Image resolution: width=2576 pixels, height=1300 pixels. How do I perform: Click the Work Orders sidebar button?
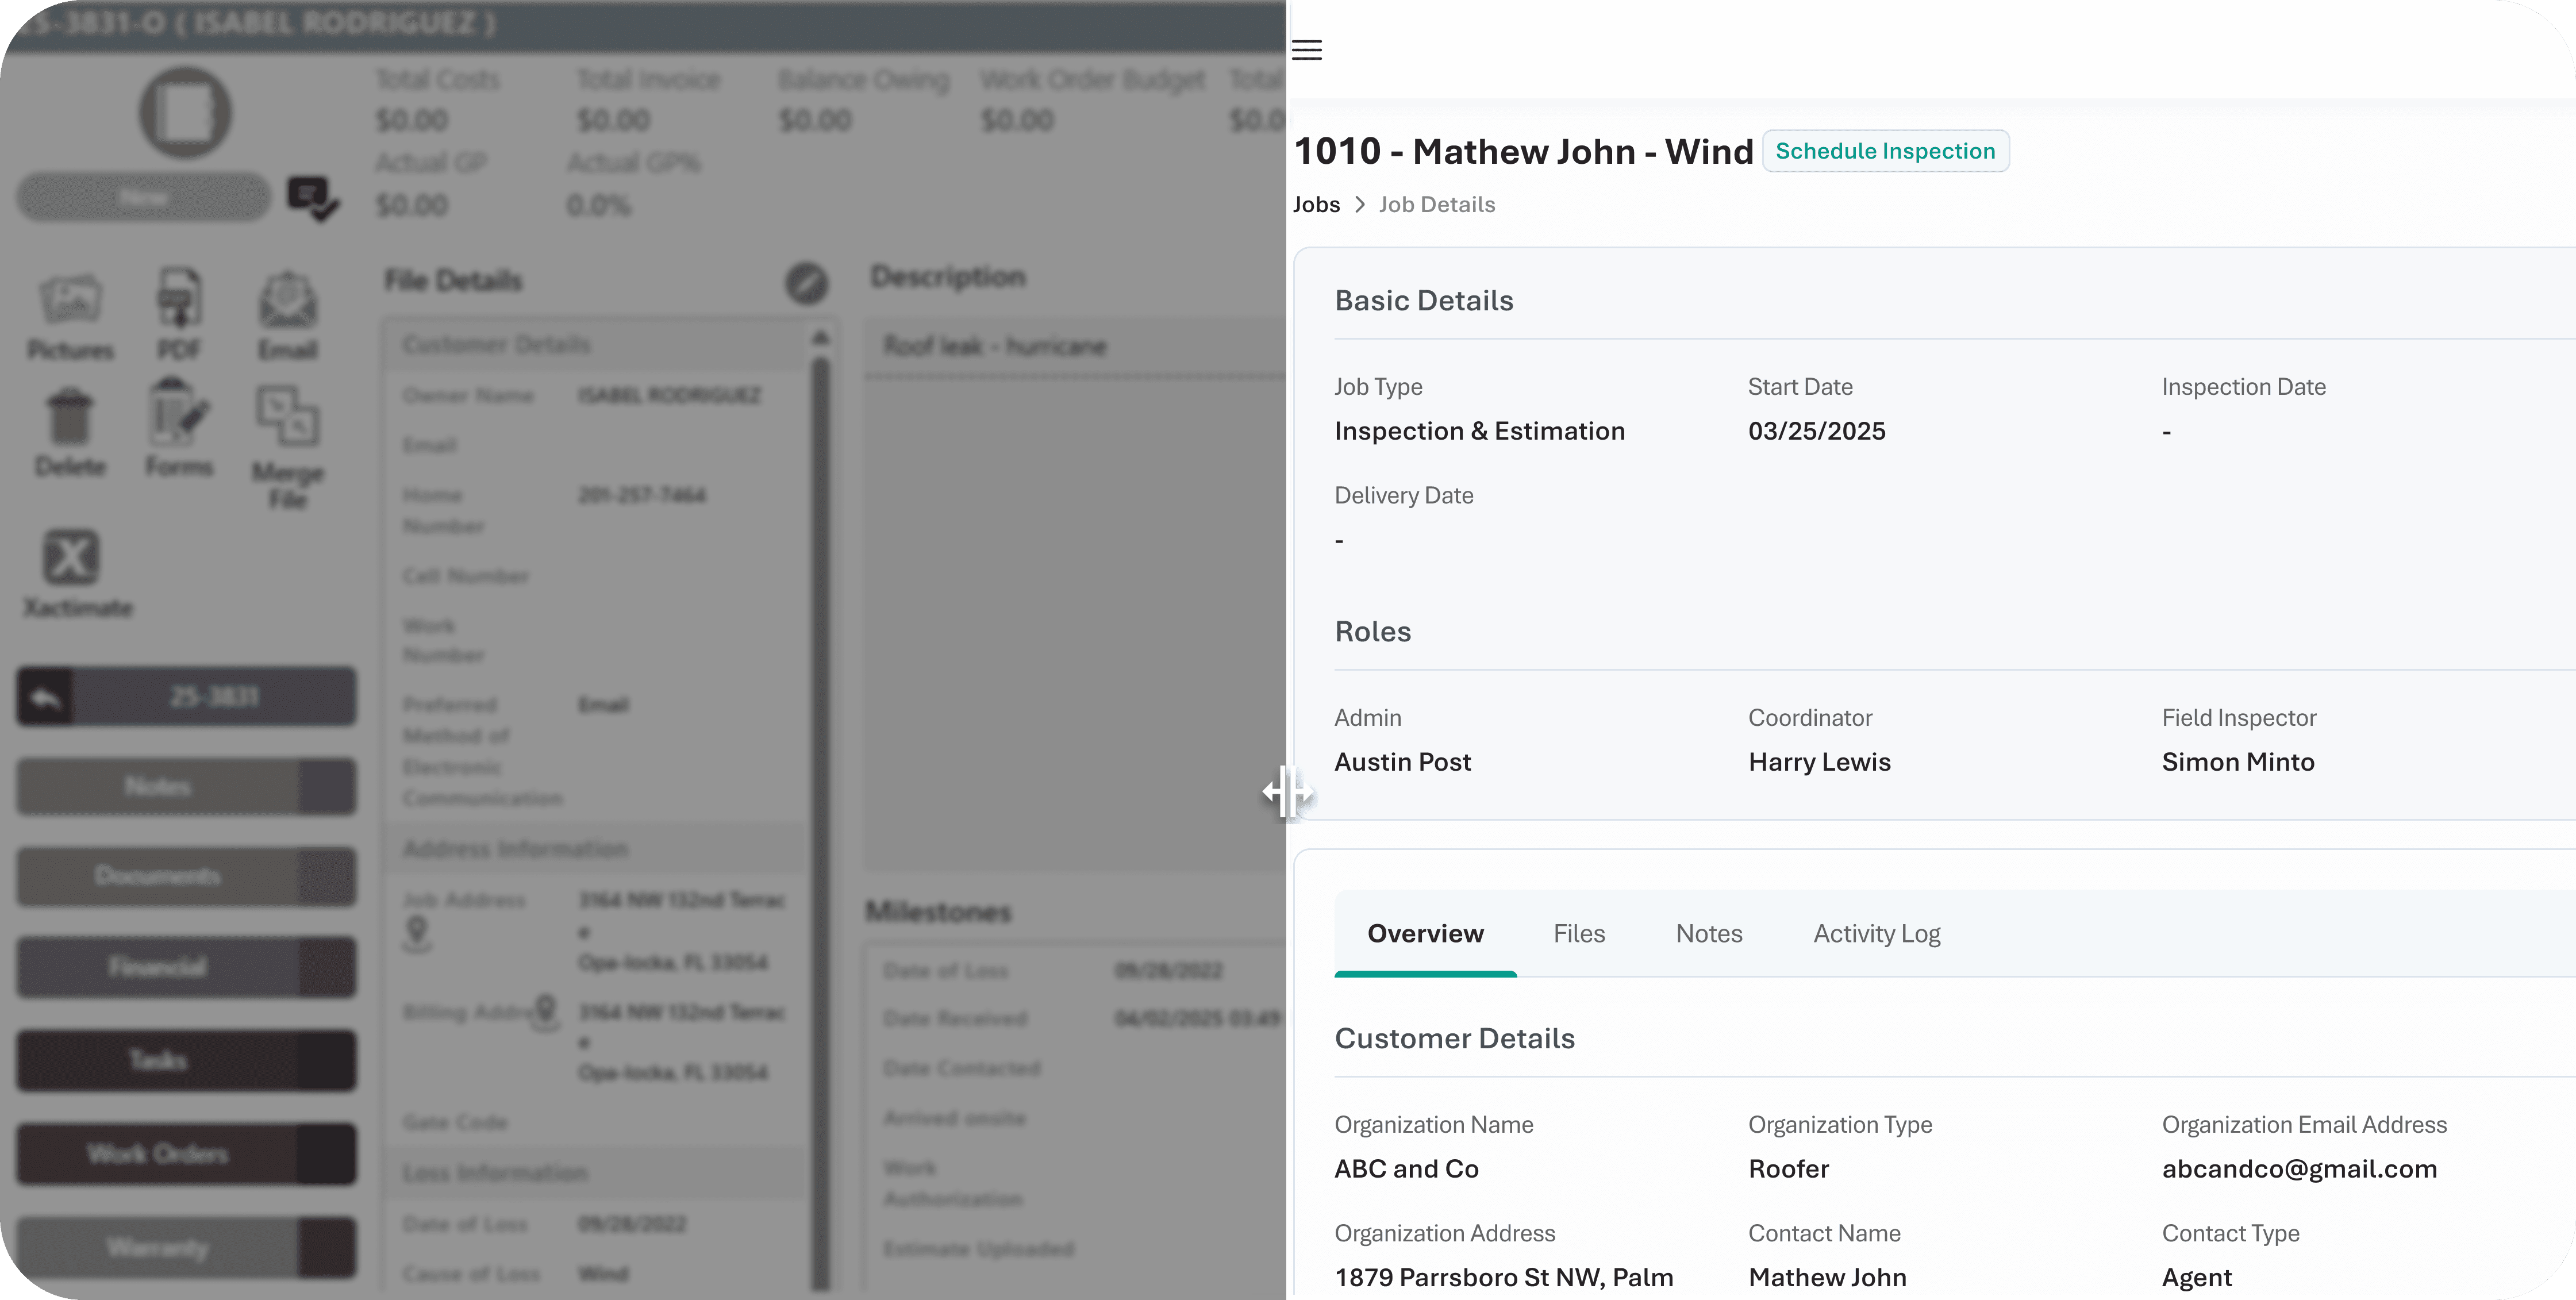pyautogui.click(x=158, y=1154)
